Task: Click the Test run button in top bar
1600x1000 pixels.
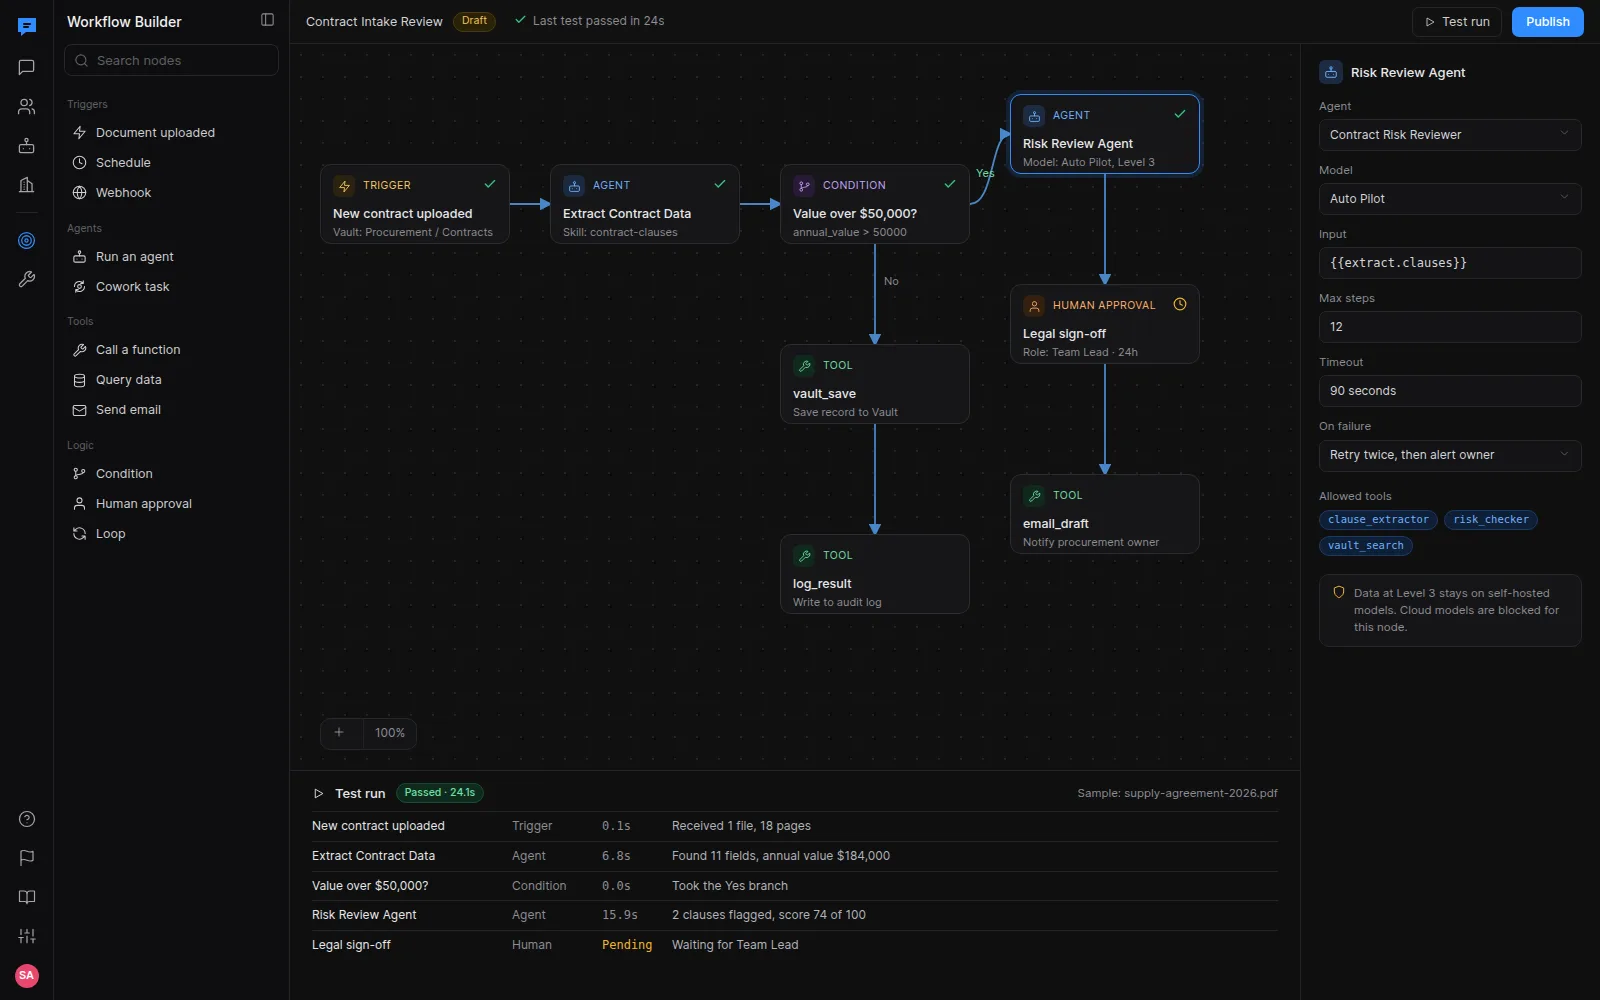Action: click(x=1457, y=22)
